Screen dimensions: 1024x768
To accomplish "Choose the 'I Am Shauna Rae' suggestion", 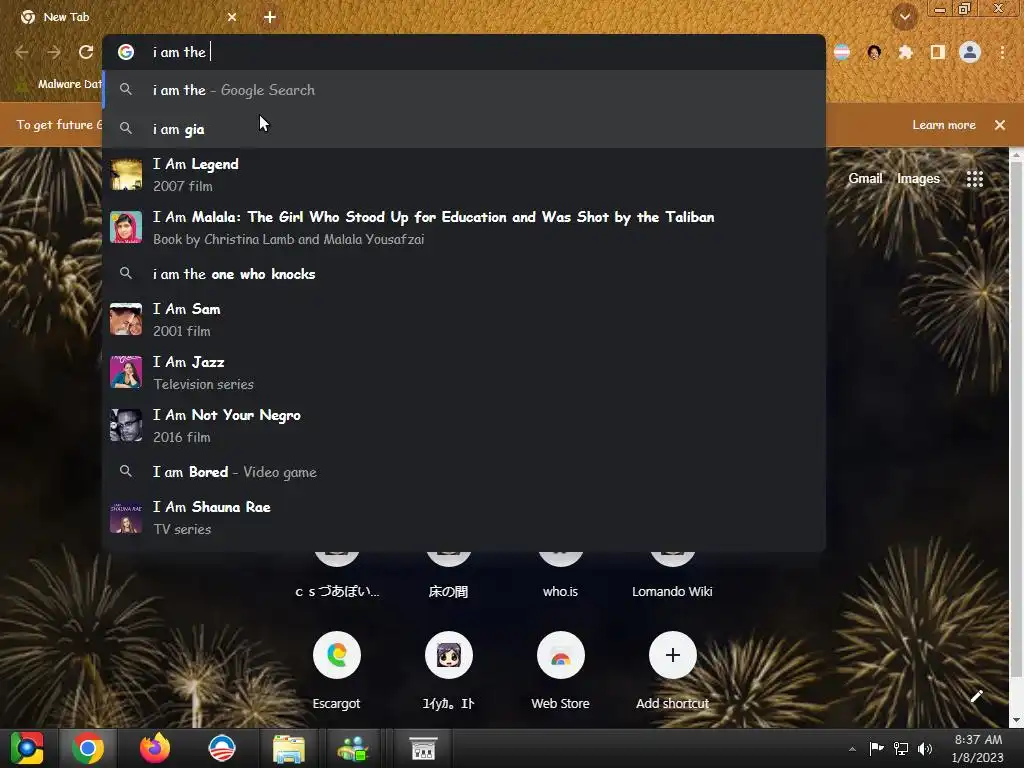I will (x=464, y=517).
